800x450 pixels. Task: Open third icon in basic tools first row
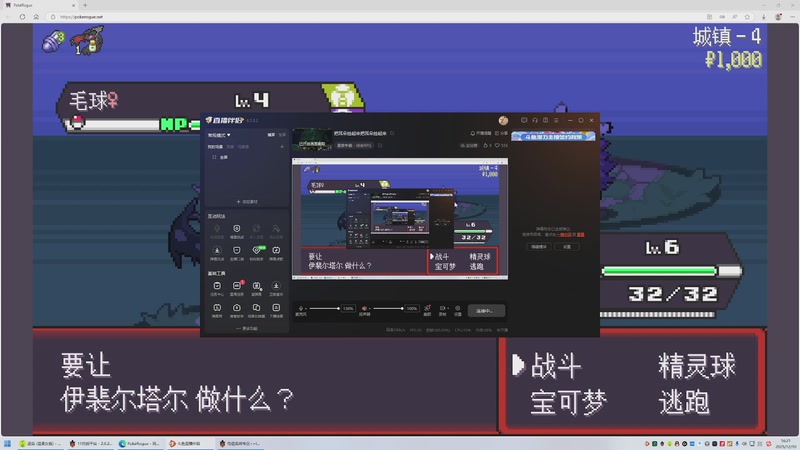click(256, 288)
